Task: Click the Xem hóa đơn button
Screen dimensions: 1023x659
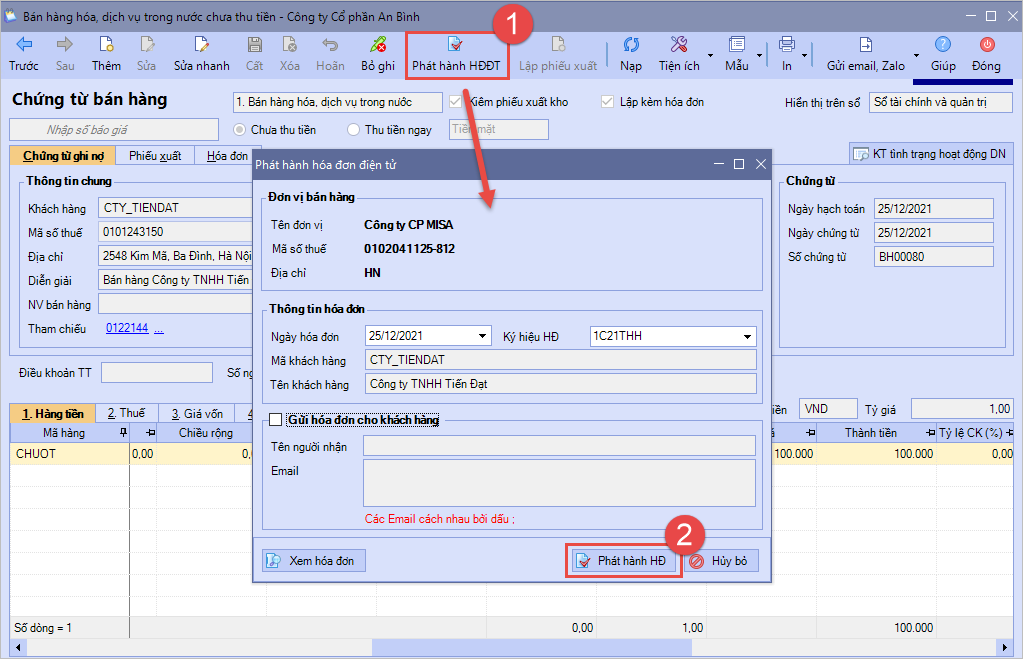Action: click(x=313, y=561)
